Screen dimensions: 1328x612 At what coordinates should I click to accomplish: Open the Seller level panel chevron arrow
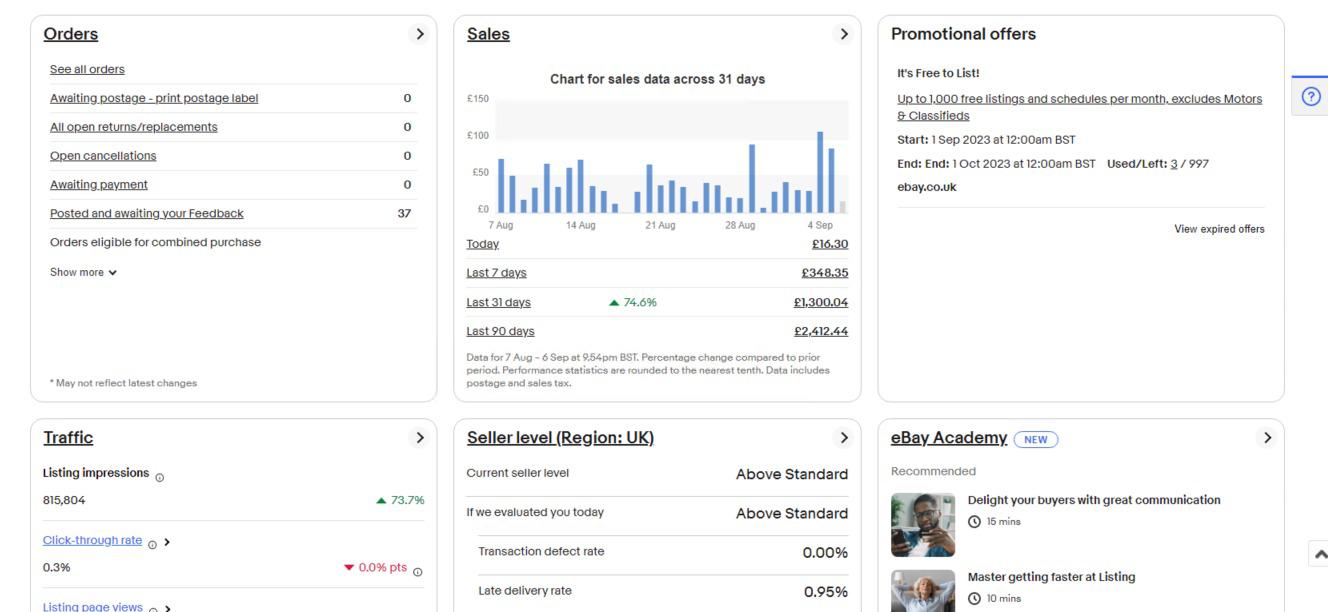click(844, 438)
